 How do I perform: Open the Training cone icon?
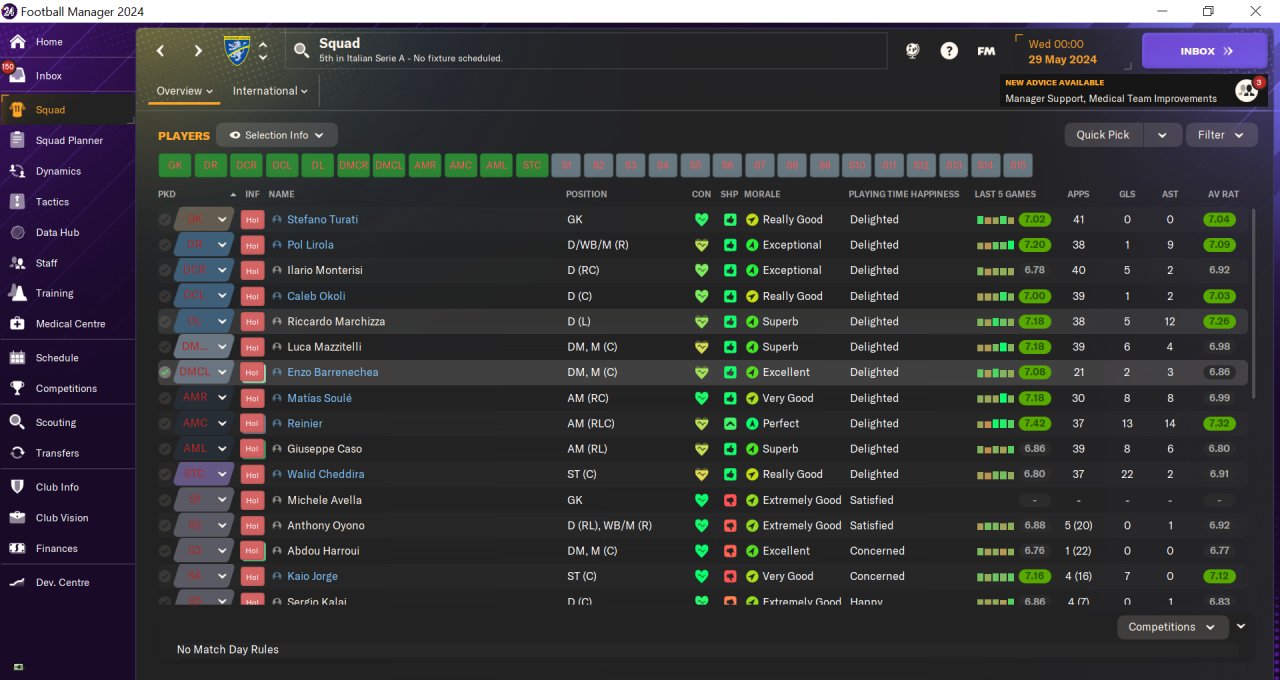click(x=17, y=293)
